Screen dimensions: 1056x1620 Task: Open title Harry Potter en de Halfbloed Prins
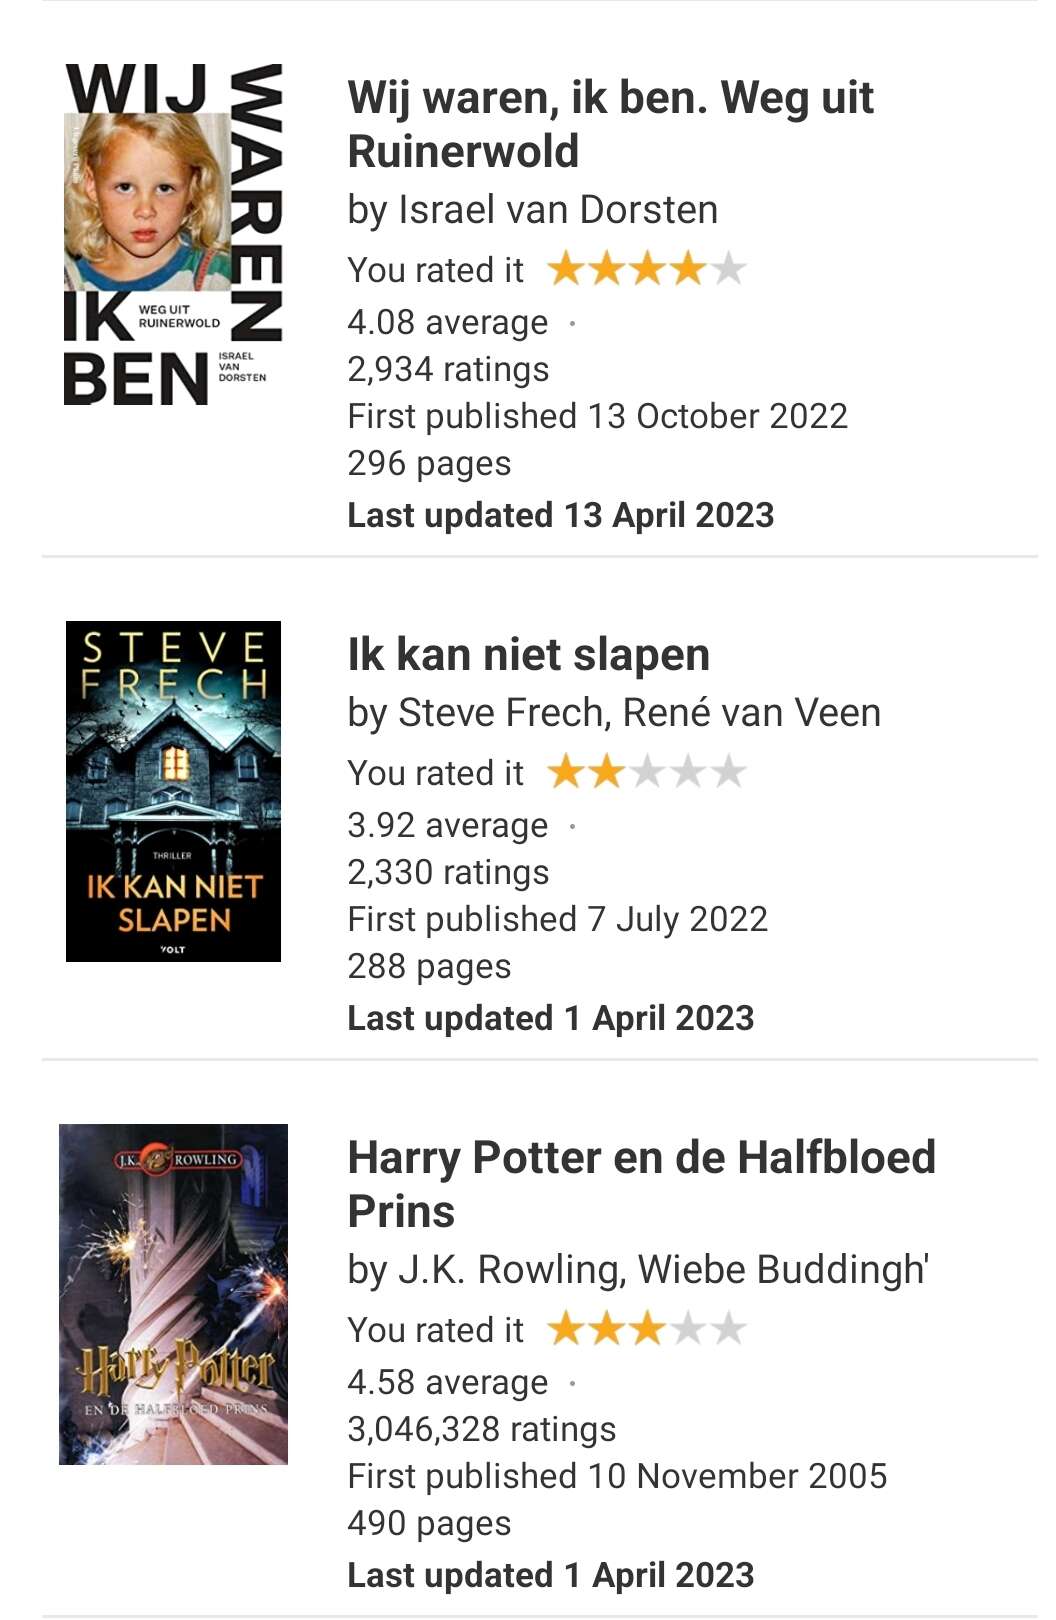click(x=641, y=1184)
